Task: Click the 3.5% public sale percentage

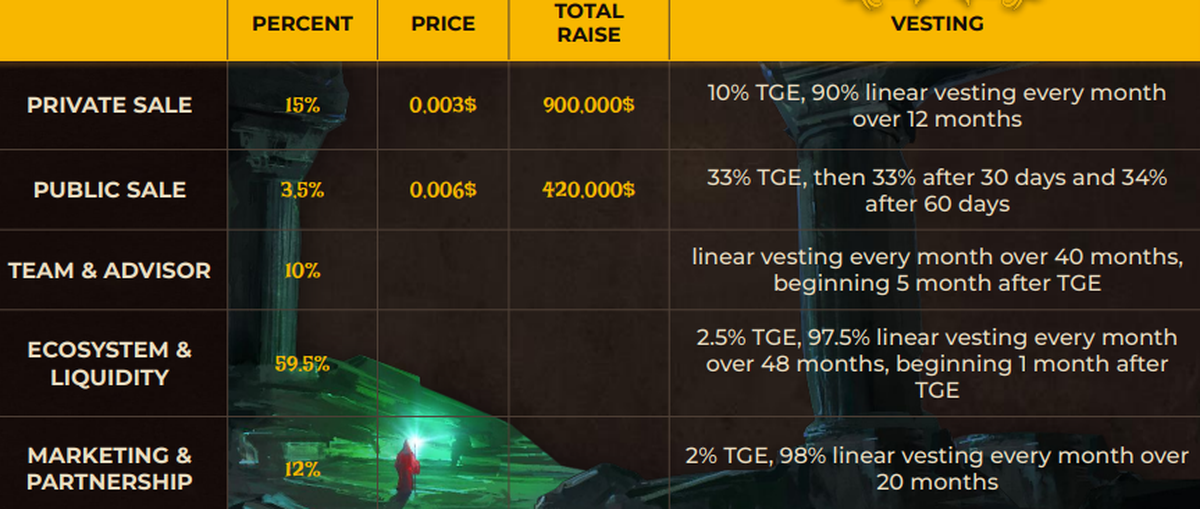Action: tap(302, 190)
